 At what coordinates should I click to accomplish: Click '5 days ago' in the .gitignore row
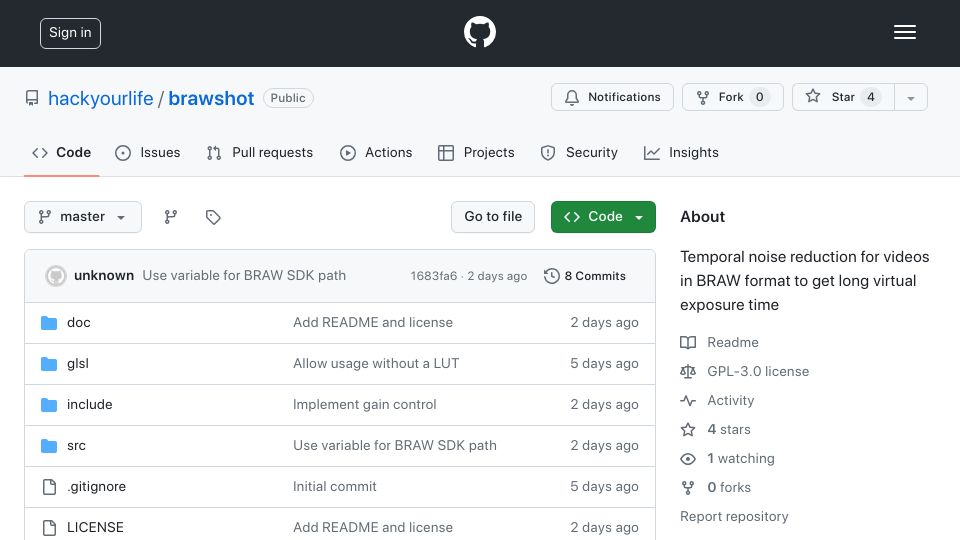(604, 487)
